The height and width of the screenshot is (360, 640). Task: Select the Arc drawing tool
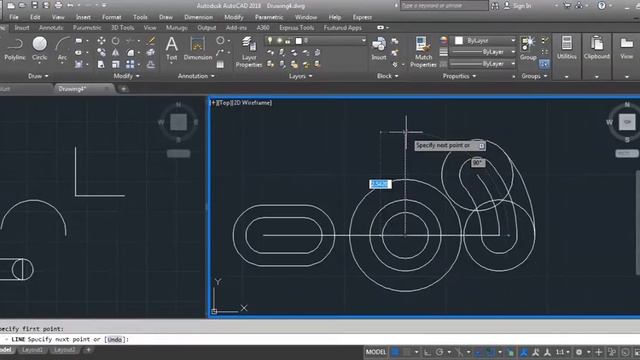click(62, 49)
